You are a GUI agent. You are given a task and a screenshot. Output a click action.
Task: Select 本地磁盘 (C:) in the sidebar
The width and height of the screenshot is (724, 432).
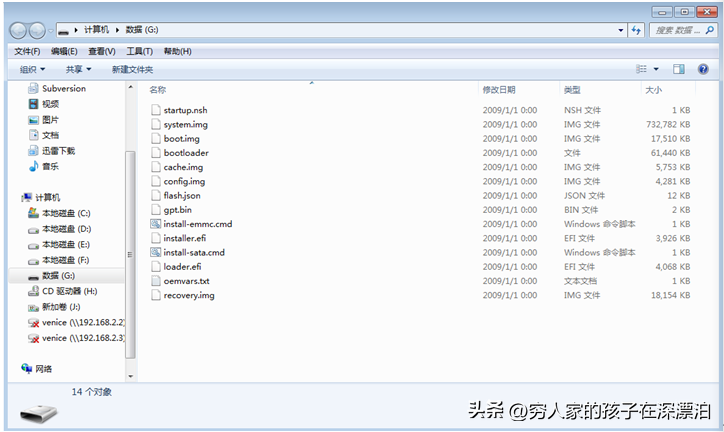click(x=59, y=213)
